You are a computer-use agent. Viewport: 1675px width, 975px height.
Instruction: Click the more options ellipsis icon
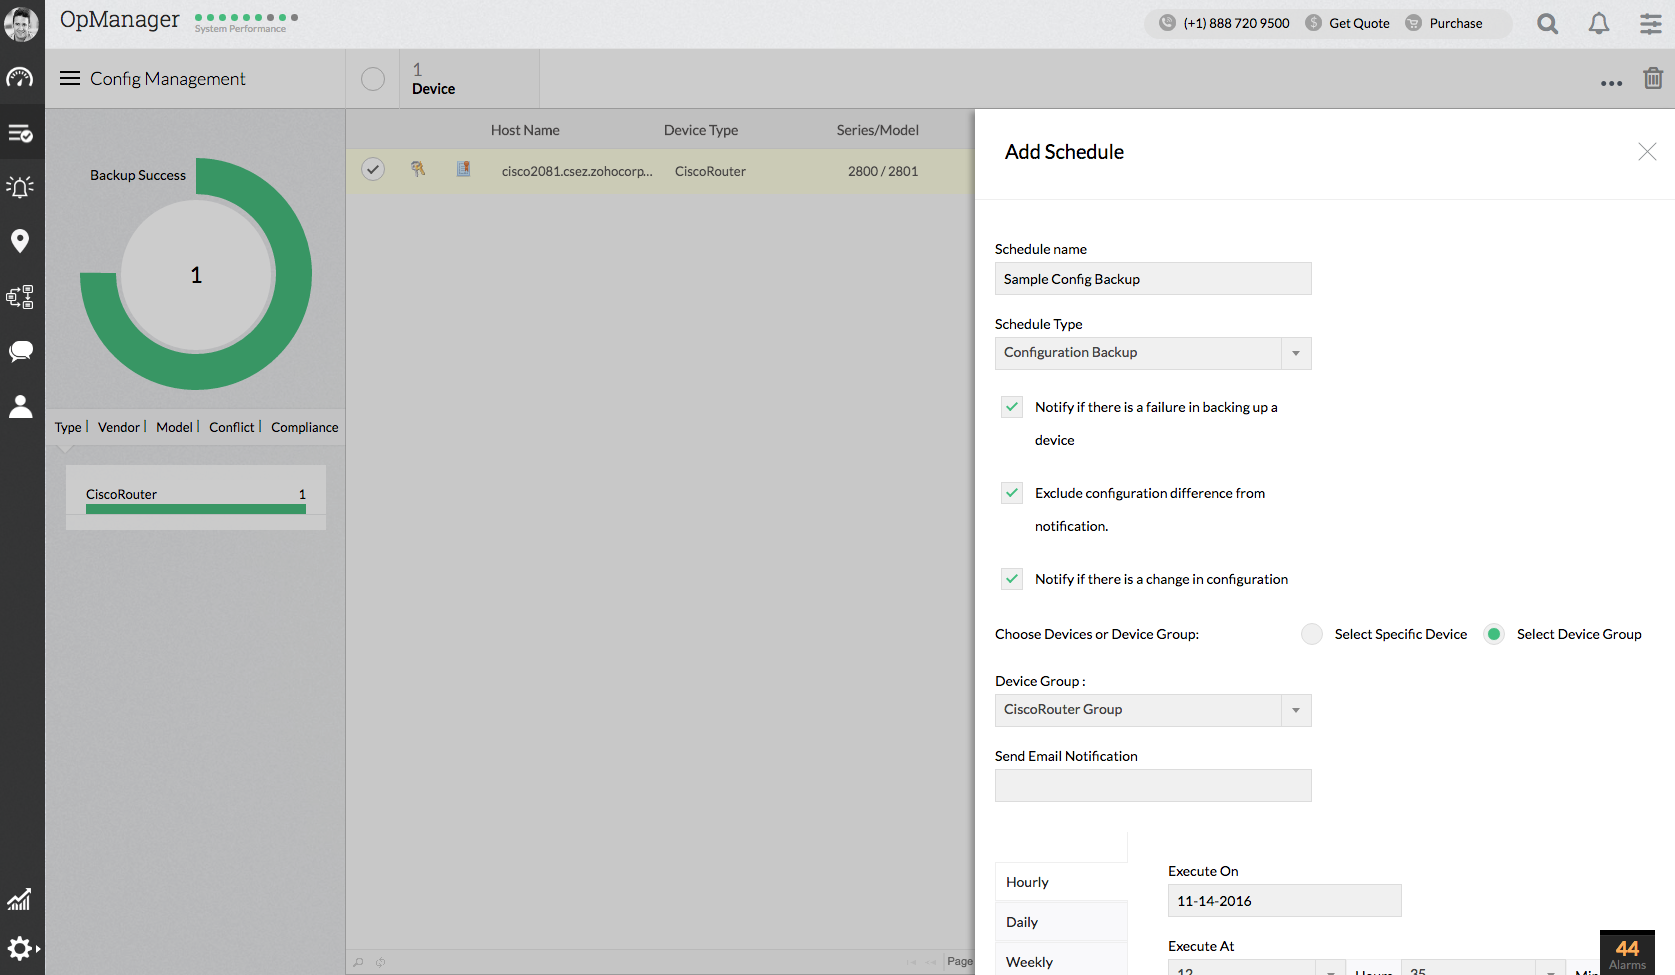[1611, 83]
